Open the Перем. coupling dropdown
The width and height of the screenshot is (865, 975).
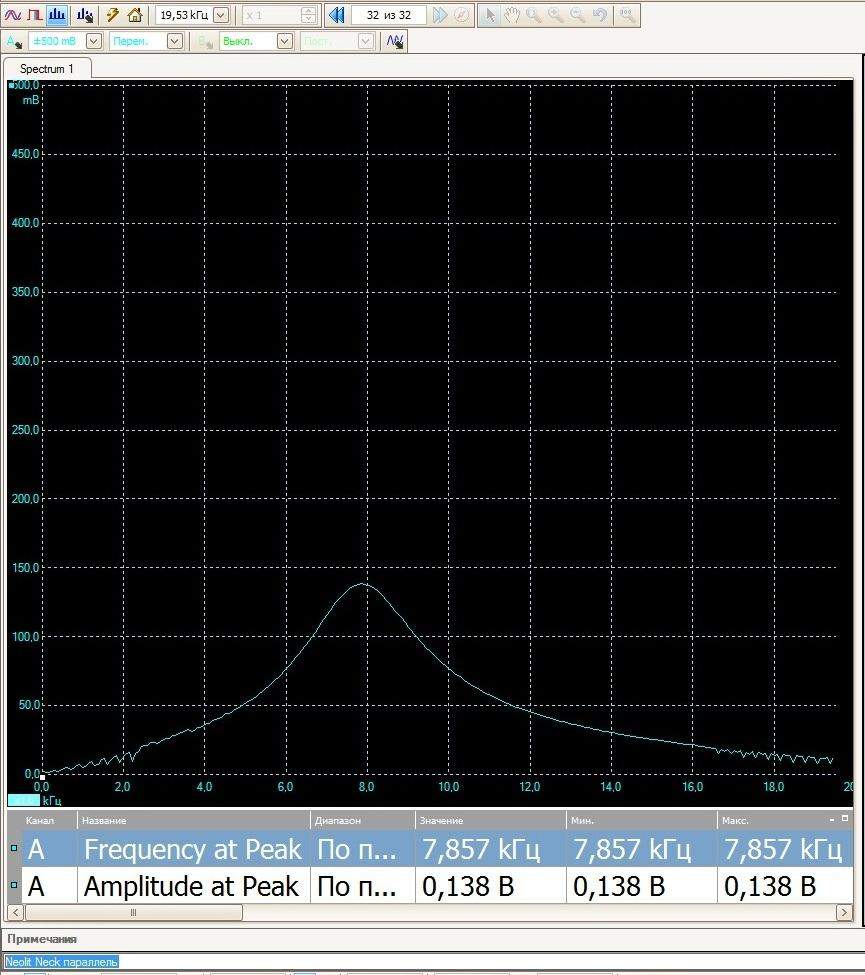[x=175, y=41]
